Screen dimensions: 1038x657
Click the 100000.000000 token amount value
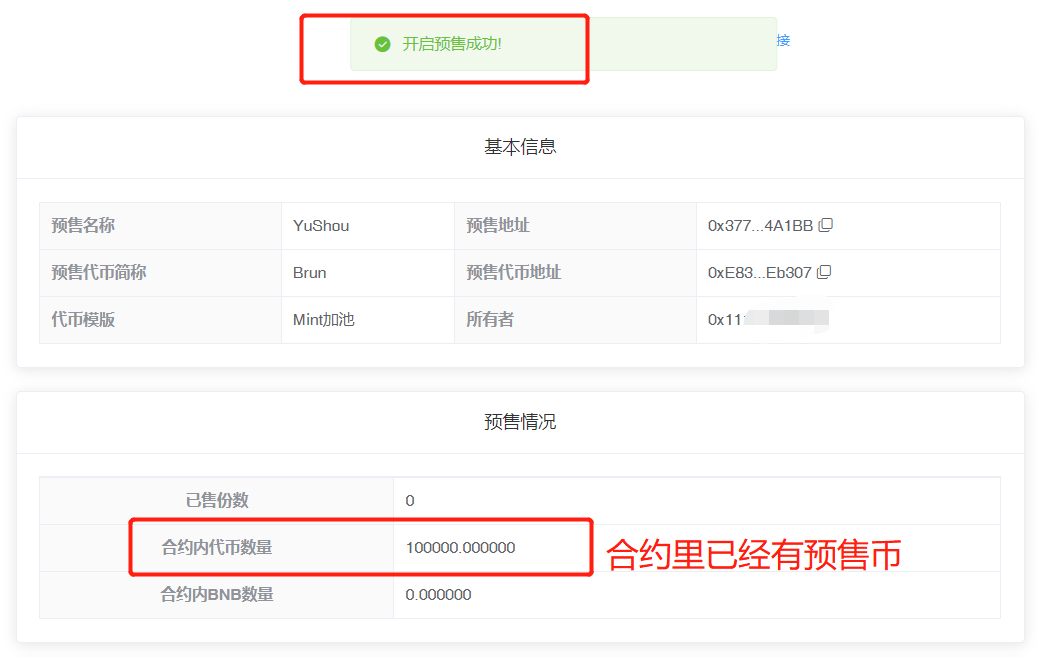pos(460,548)
